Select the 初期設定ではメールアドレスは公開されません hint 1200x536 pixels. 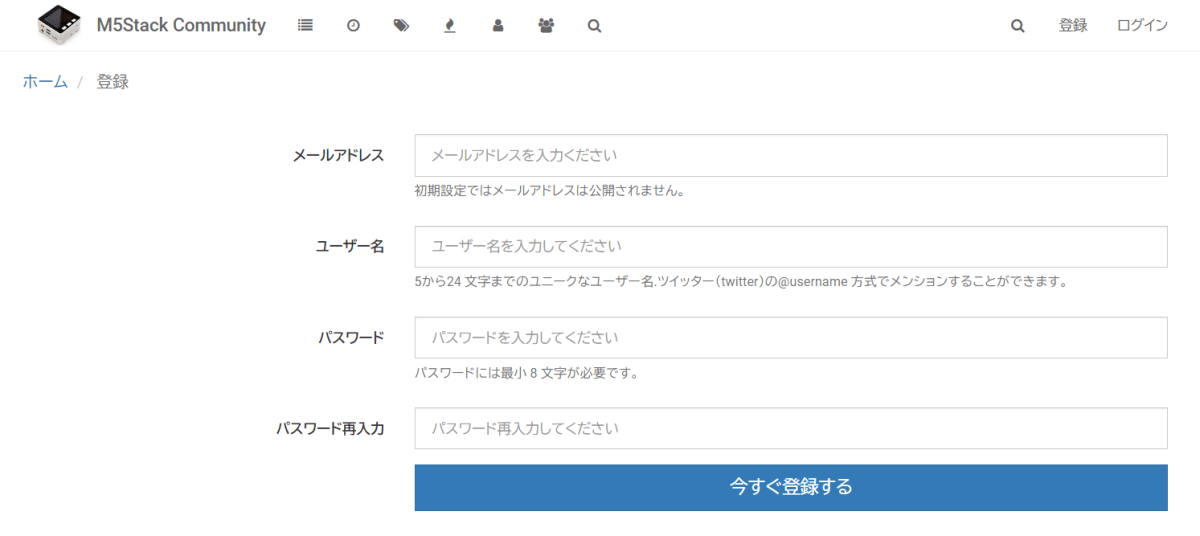549,191
